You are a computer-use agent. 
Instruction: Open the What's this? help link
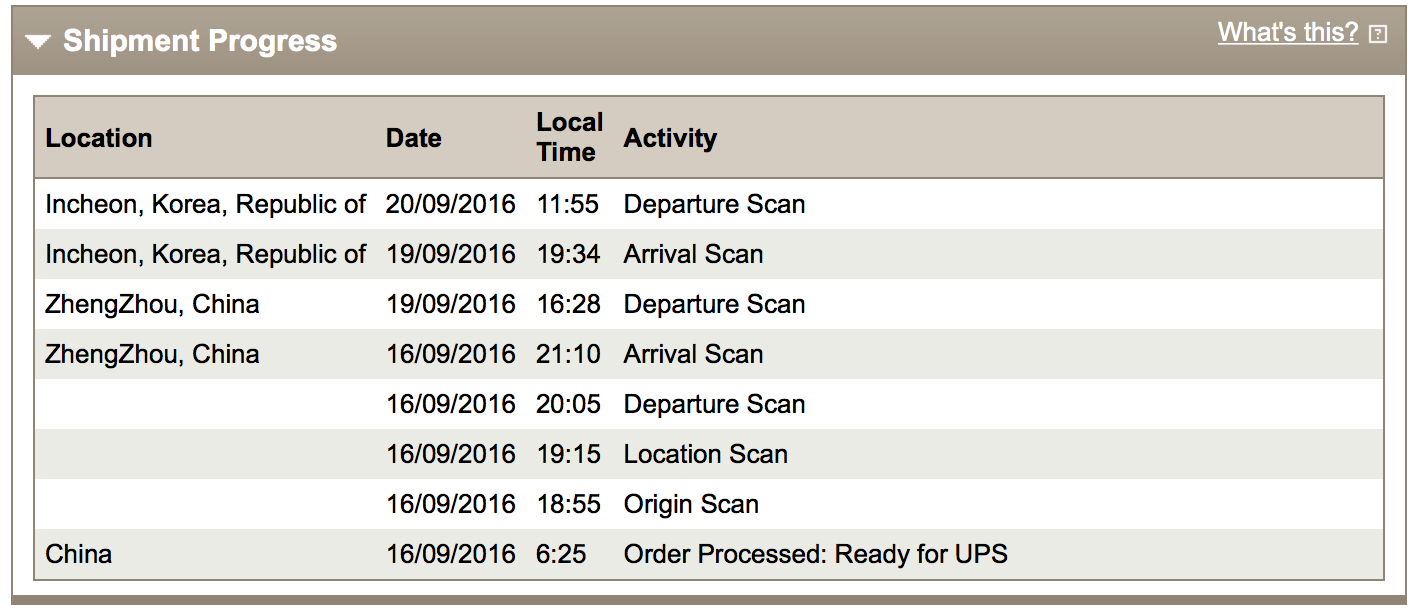(x=1287, y=33)
